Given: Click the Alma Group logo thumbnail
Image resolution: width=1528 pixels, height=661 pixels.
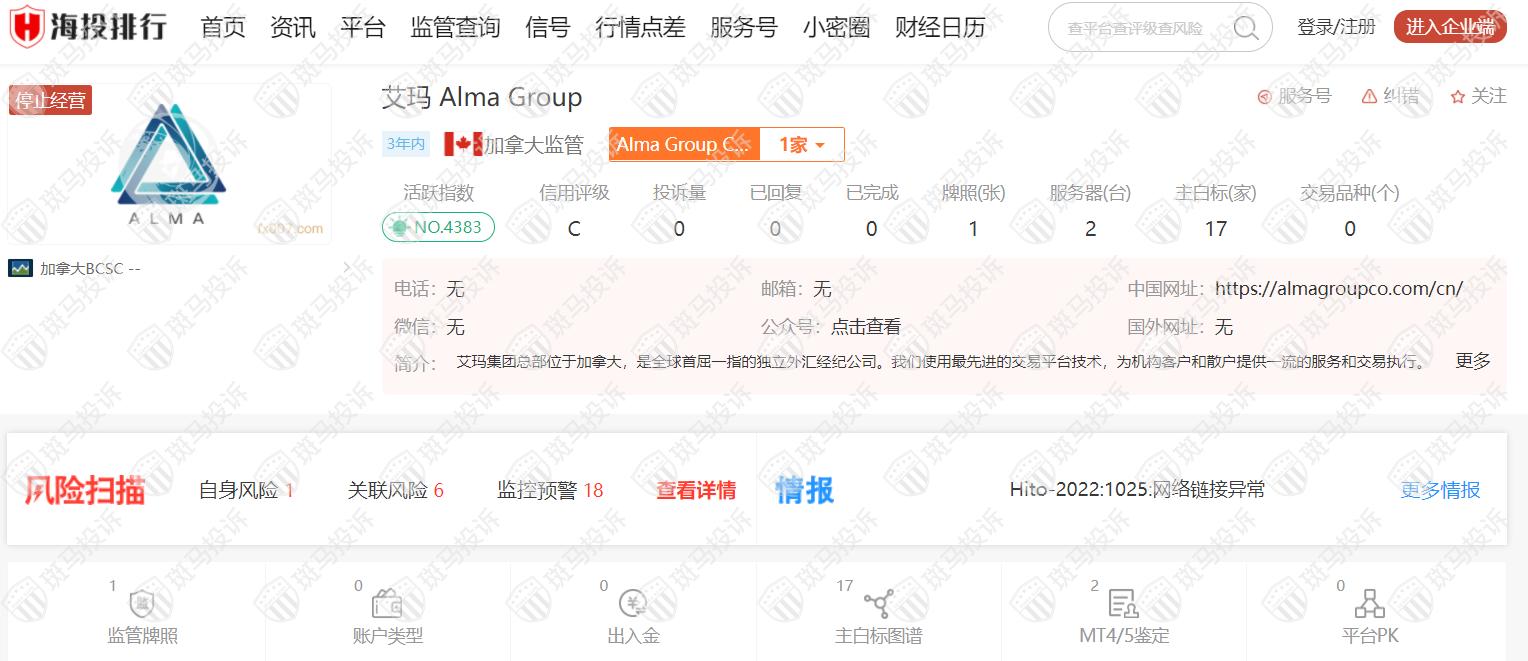Looking at the screenshot, I should [x=168, y=165].
